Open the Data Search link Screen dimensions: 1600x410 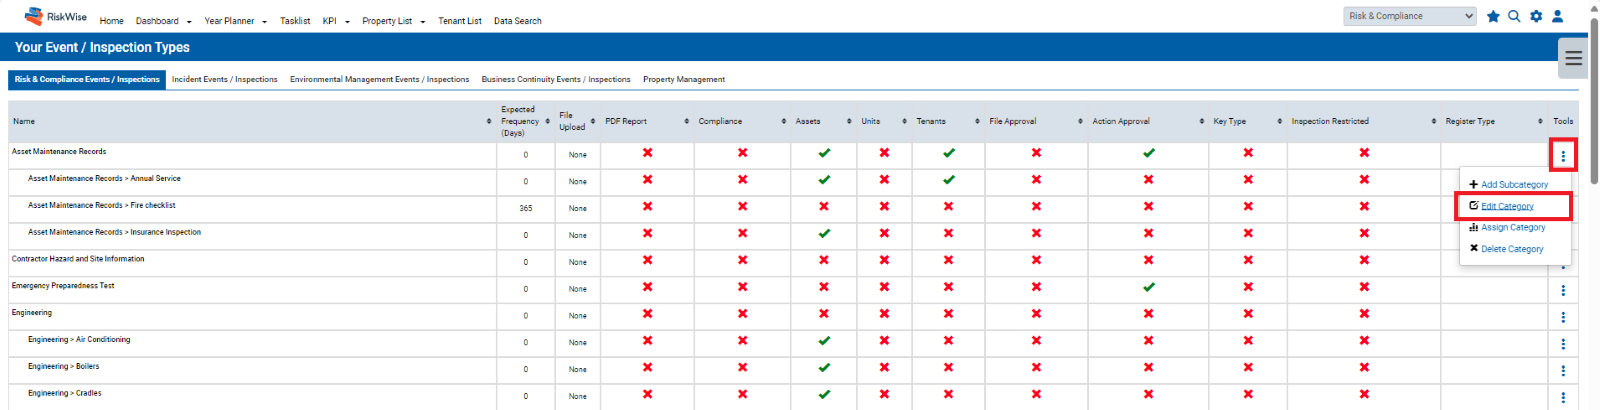tap(518, 21)
